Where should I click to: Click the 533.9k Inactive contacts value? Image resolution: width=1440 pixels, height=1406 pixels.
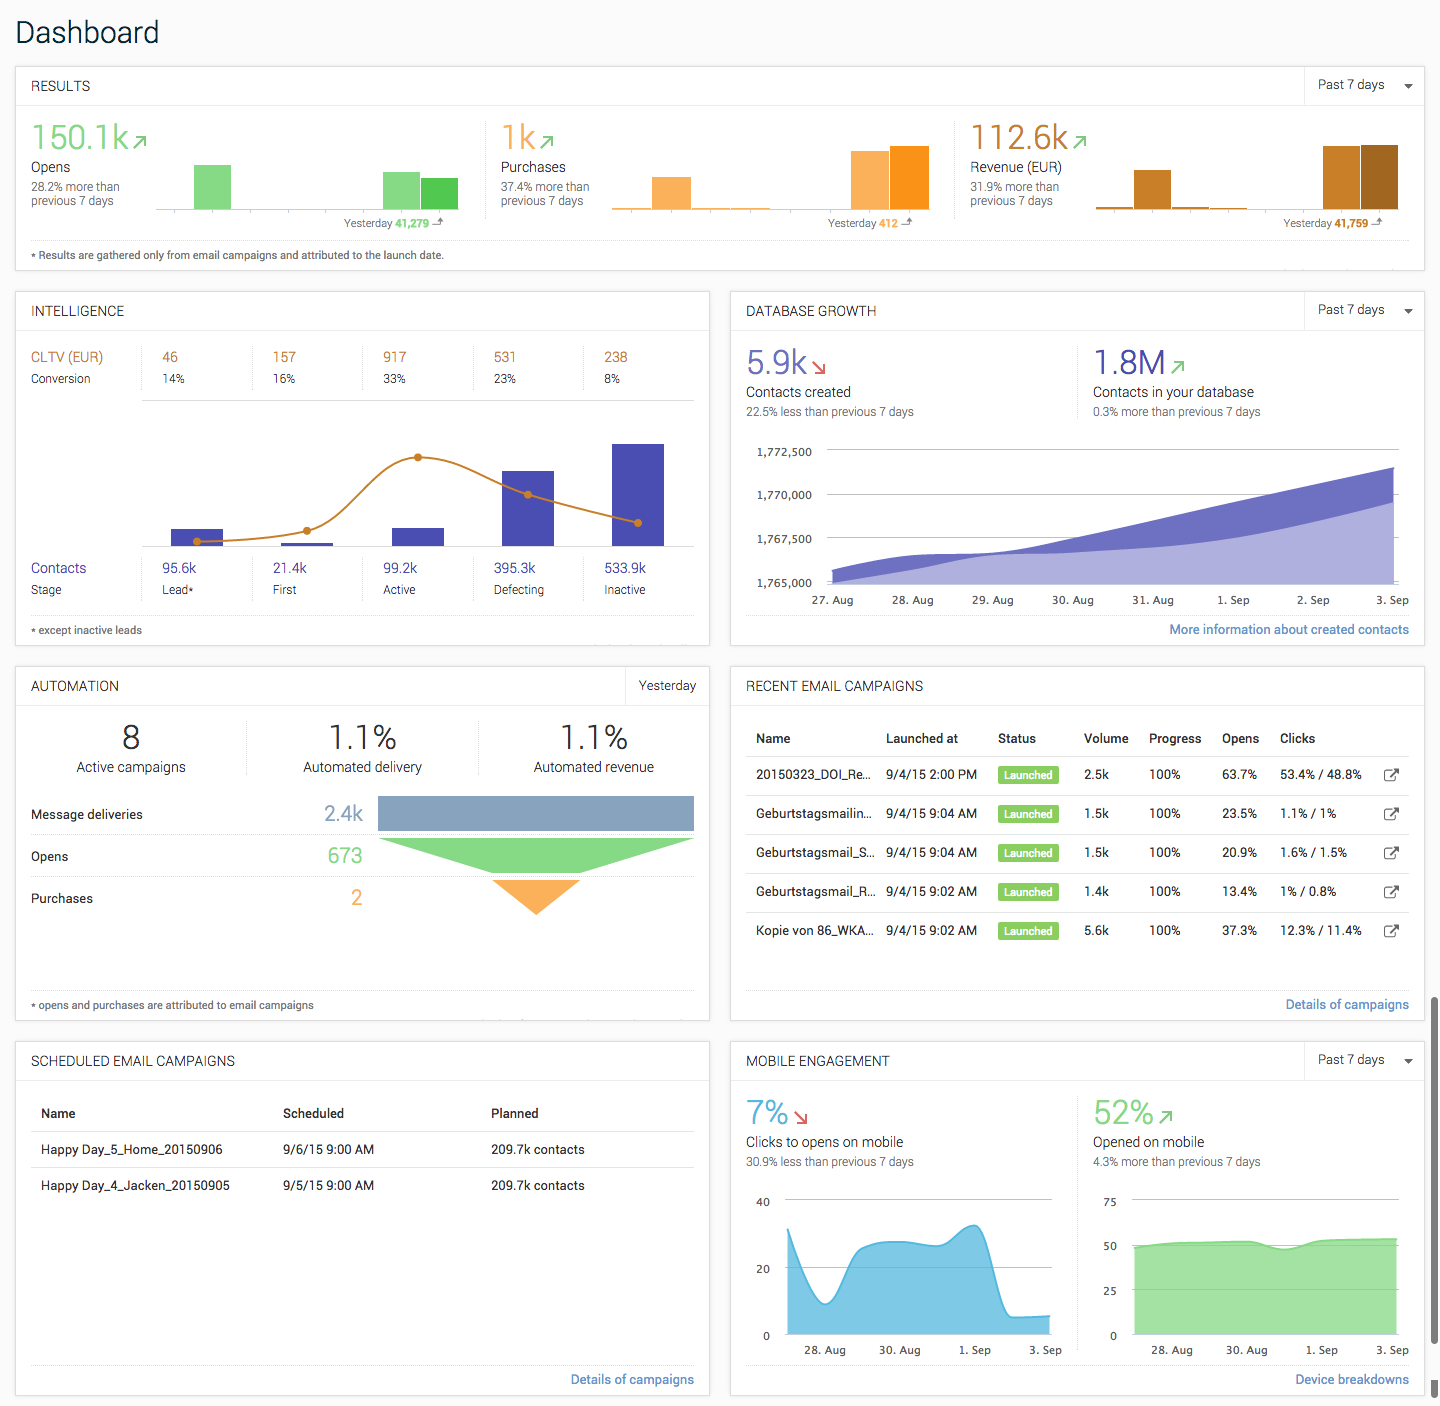tap(625, 568)
